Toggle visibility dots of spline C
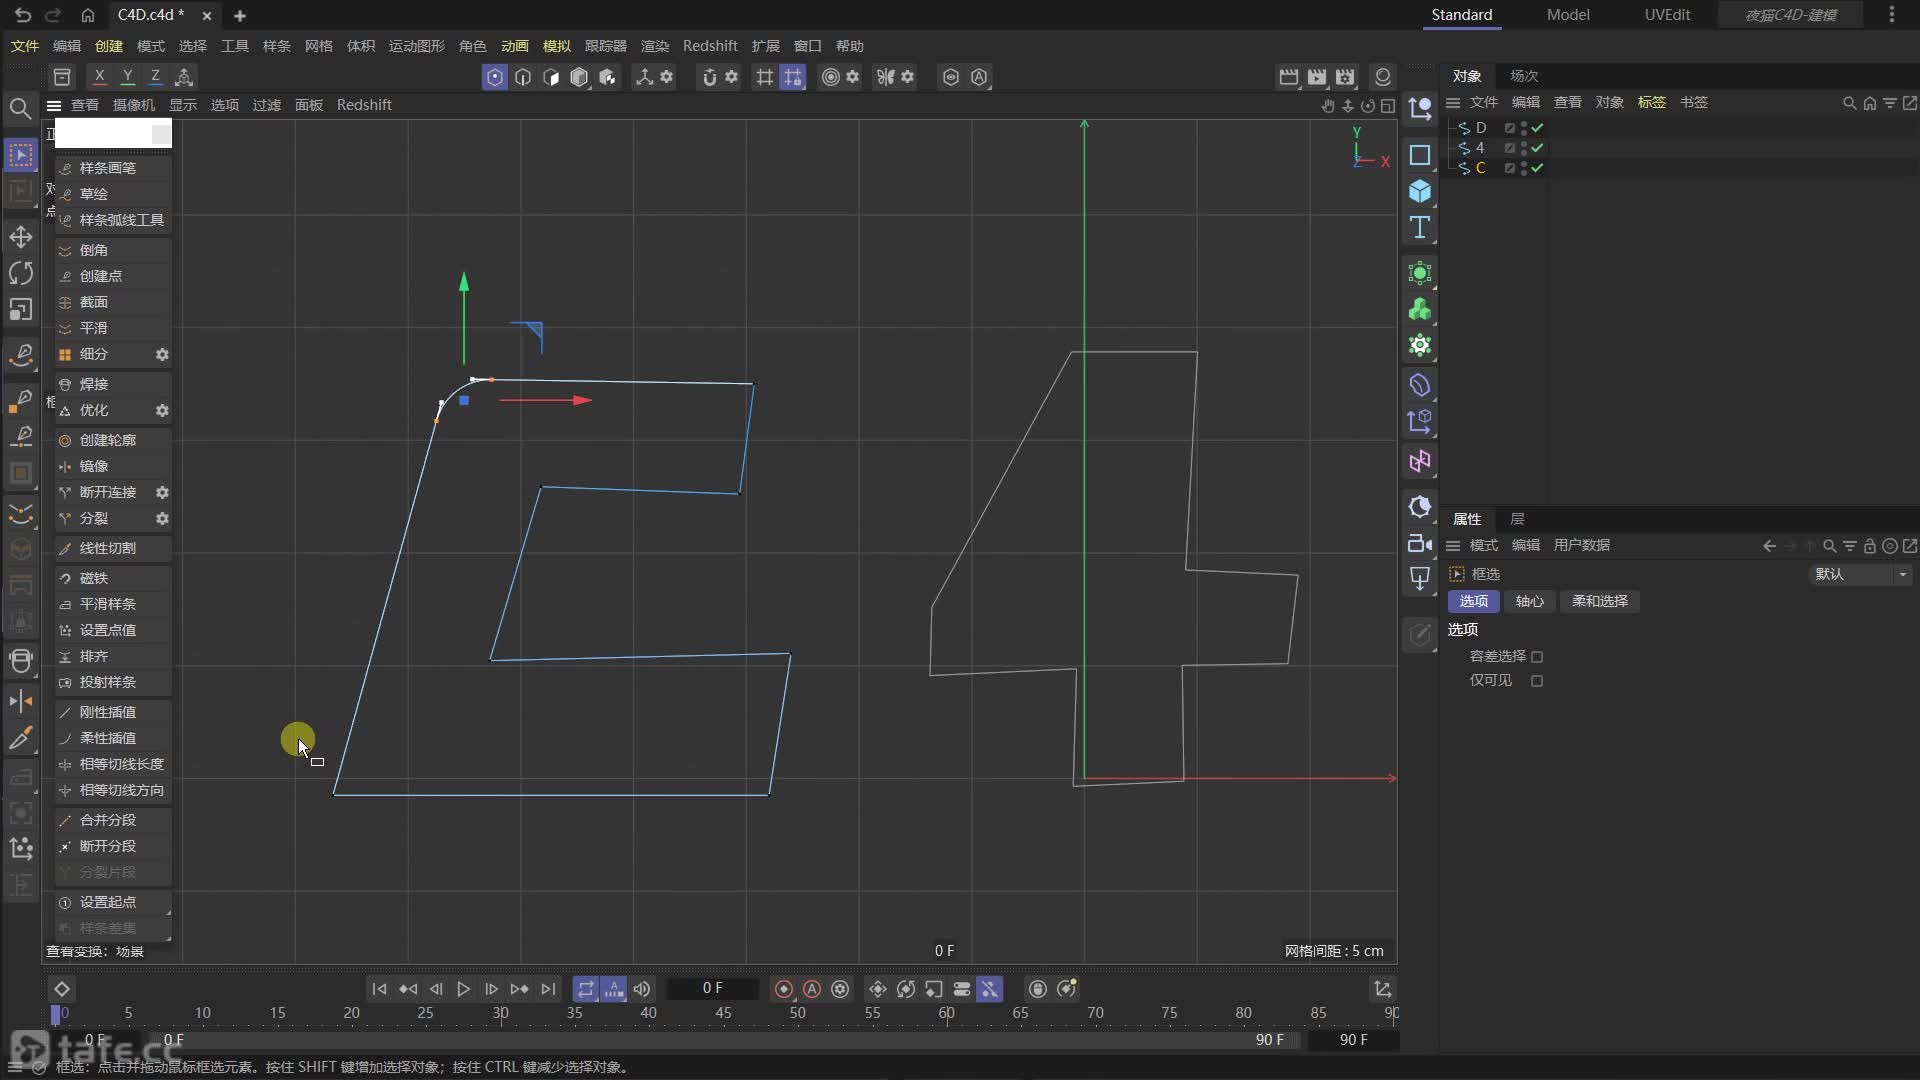The height and width of the screenshot is (1080, 1920). click(1524, 168)
